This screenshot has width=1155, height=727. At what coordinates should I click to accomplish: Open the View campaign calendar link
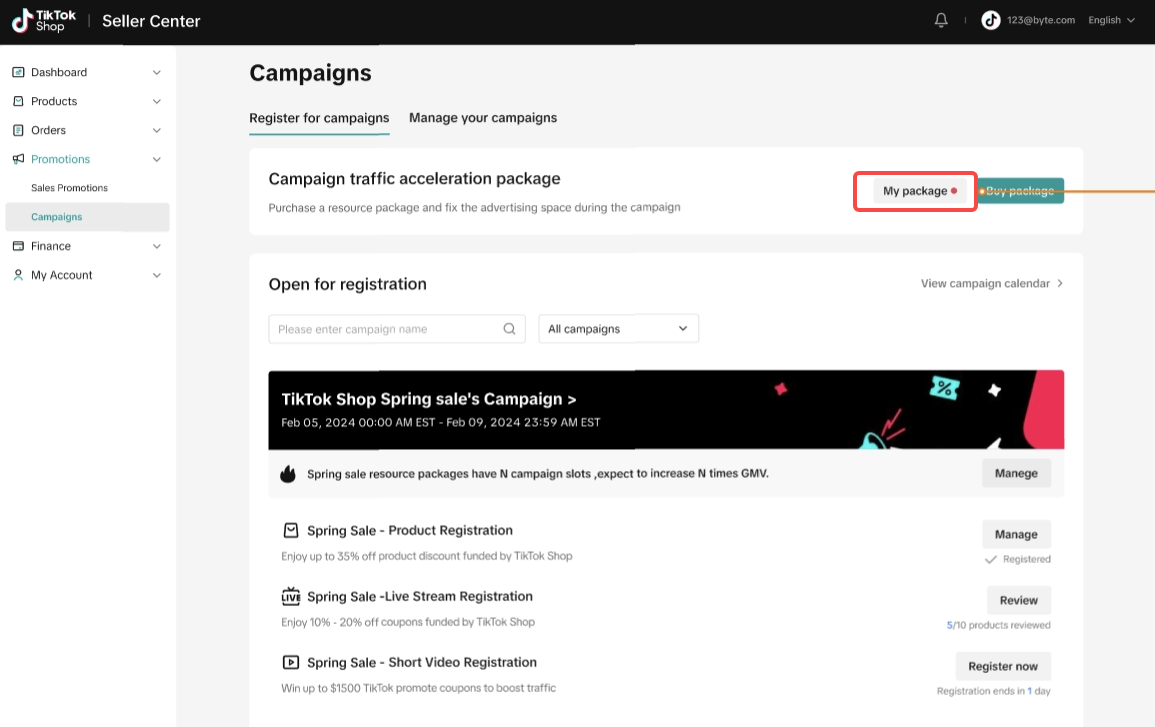[x=991, y=284]
